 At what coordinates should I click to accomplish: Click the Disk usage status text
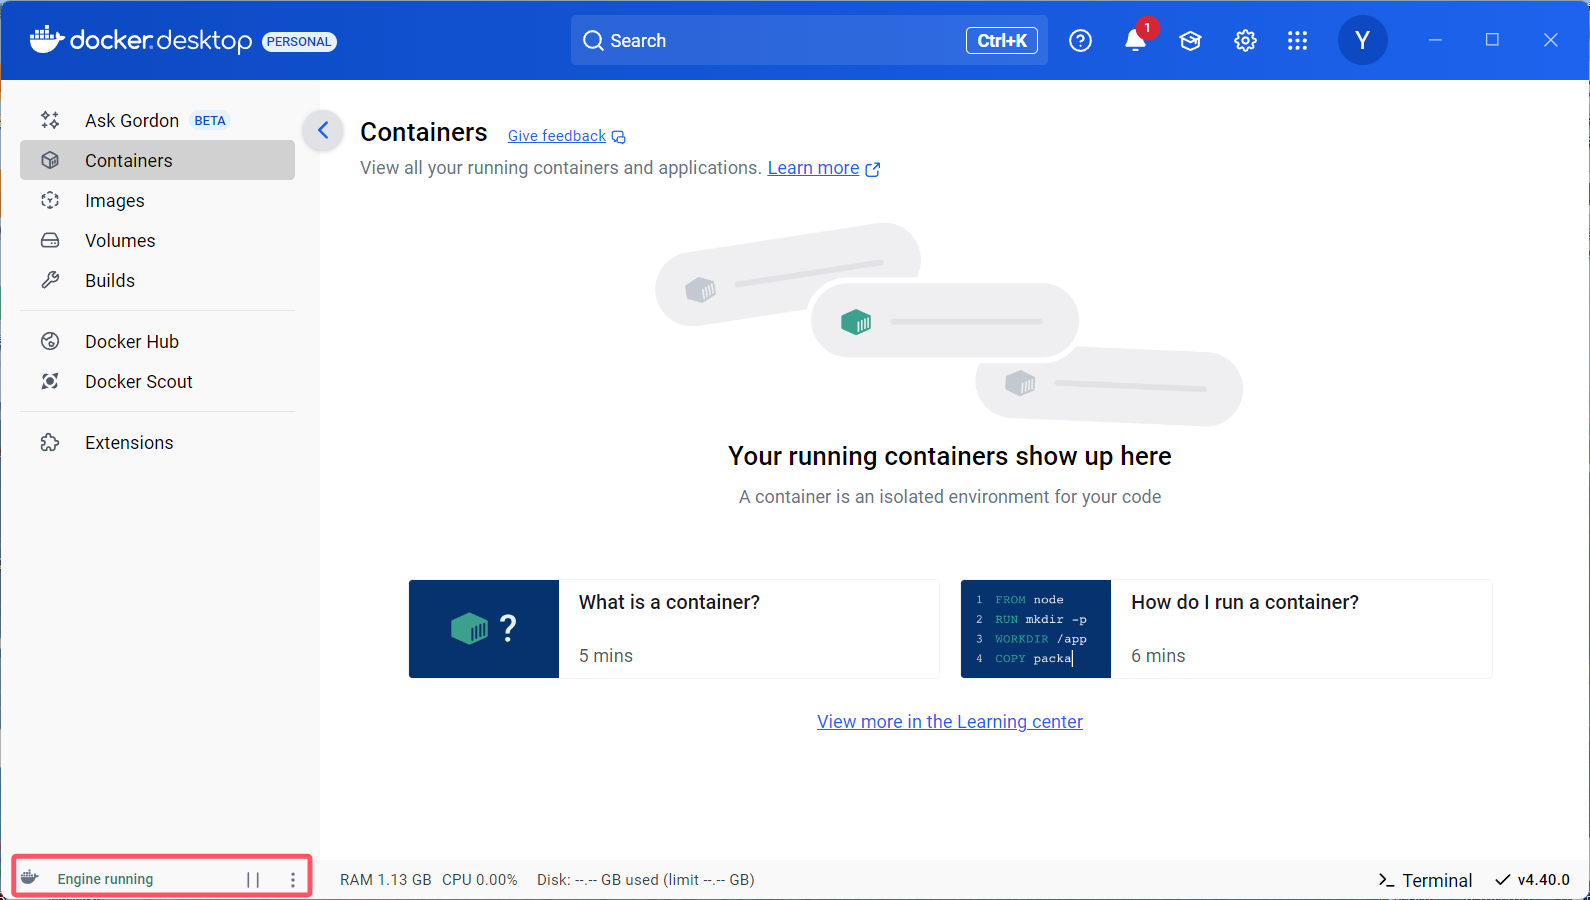coord(646,880)
